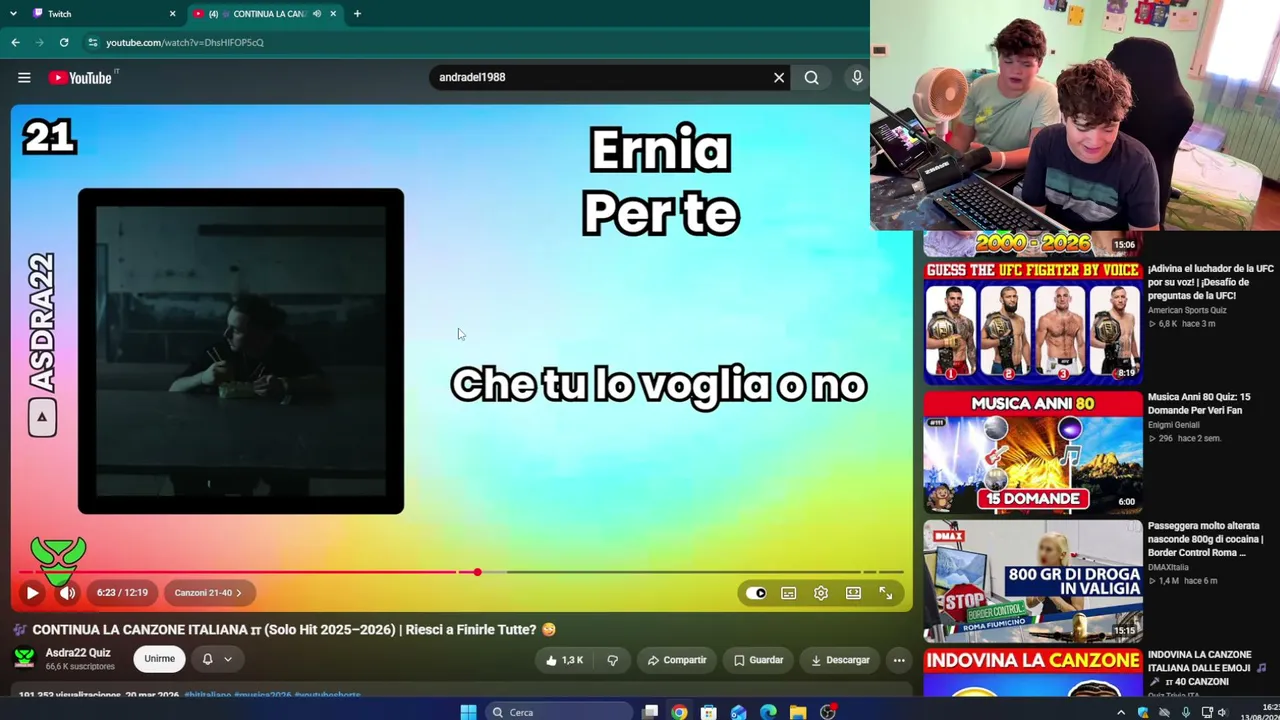
Task: Save the video with Guardar
Action: (758, 660)
